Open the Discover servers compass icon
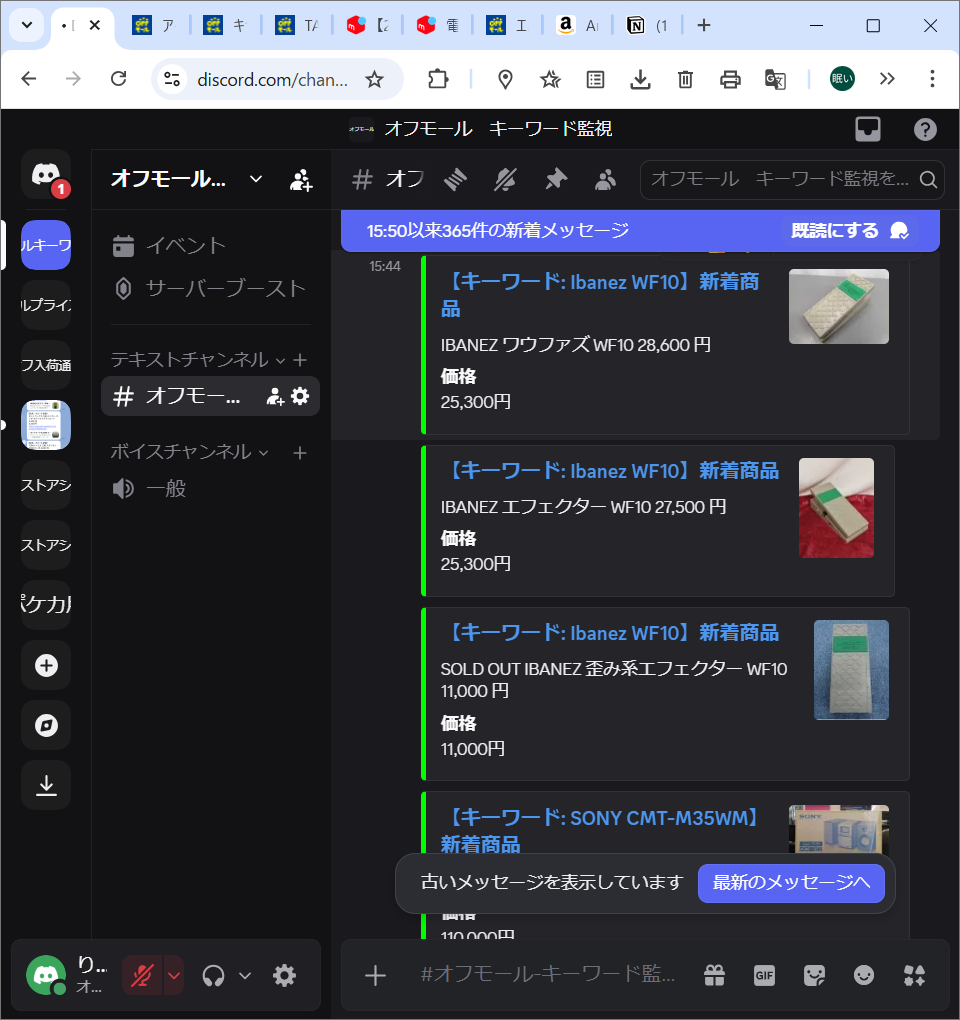Screen dimensions: 960x1020 pyautogui.click(x=46, y=725)
